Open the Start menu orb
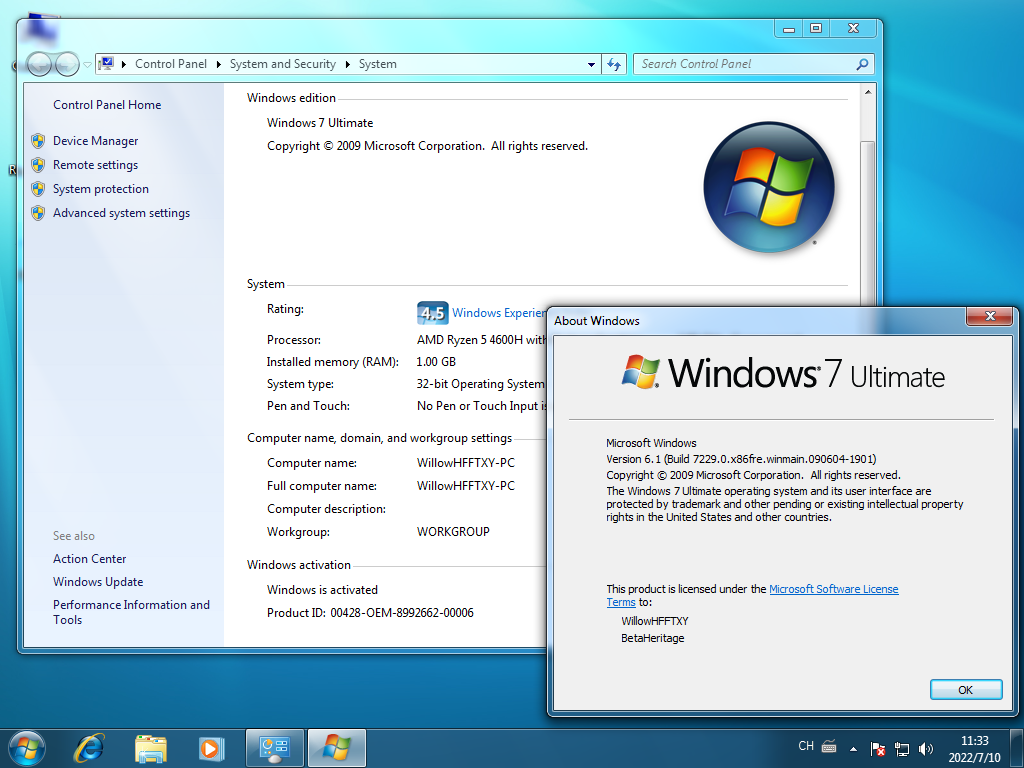1024x768 pixels. pos(27,748)
